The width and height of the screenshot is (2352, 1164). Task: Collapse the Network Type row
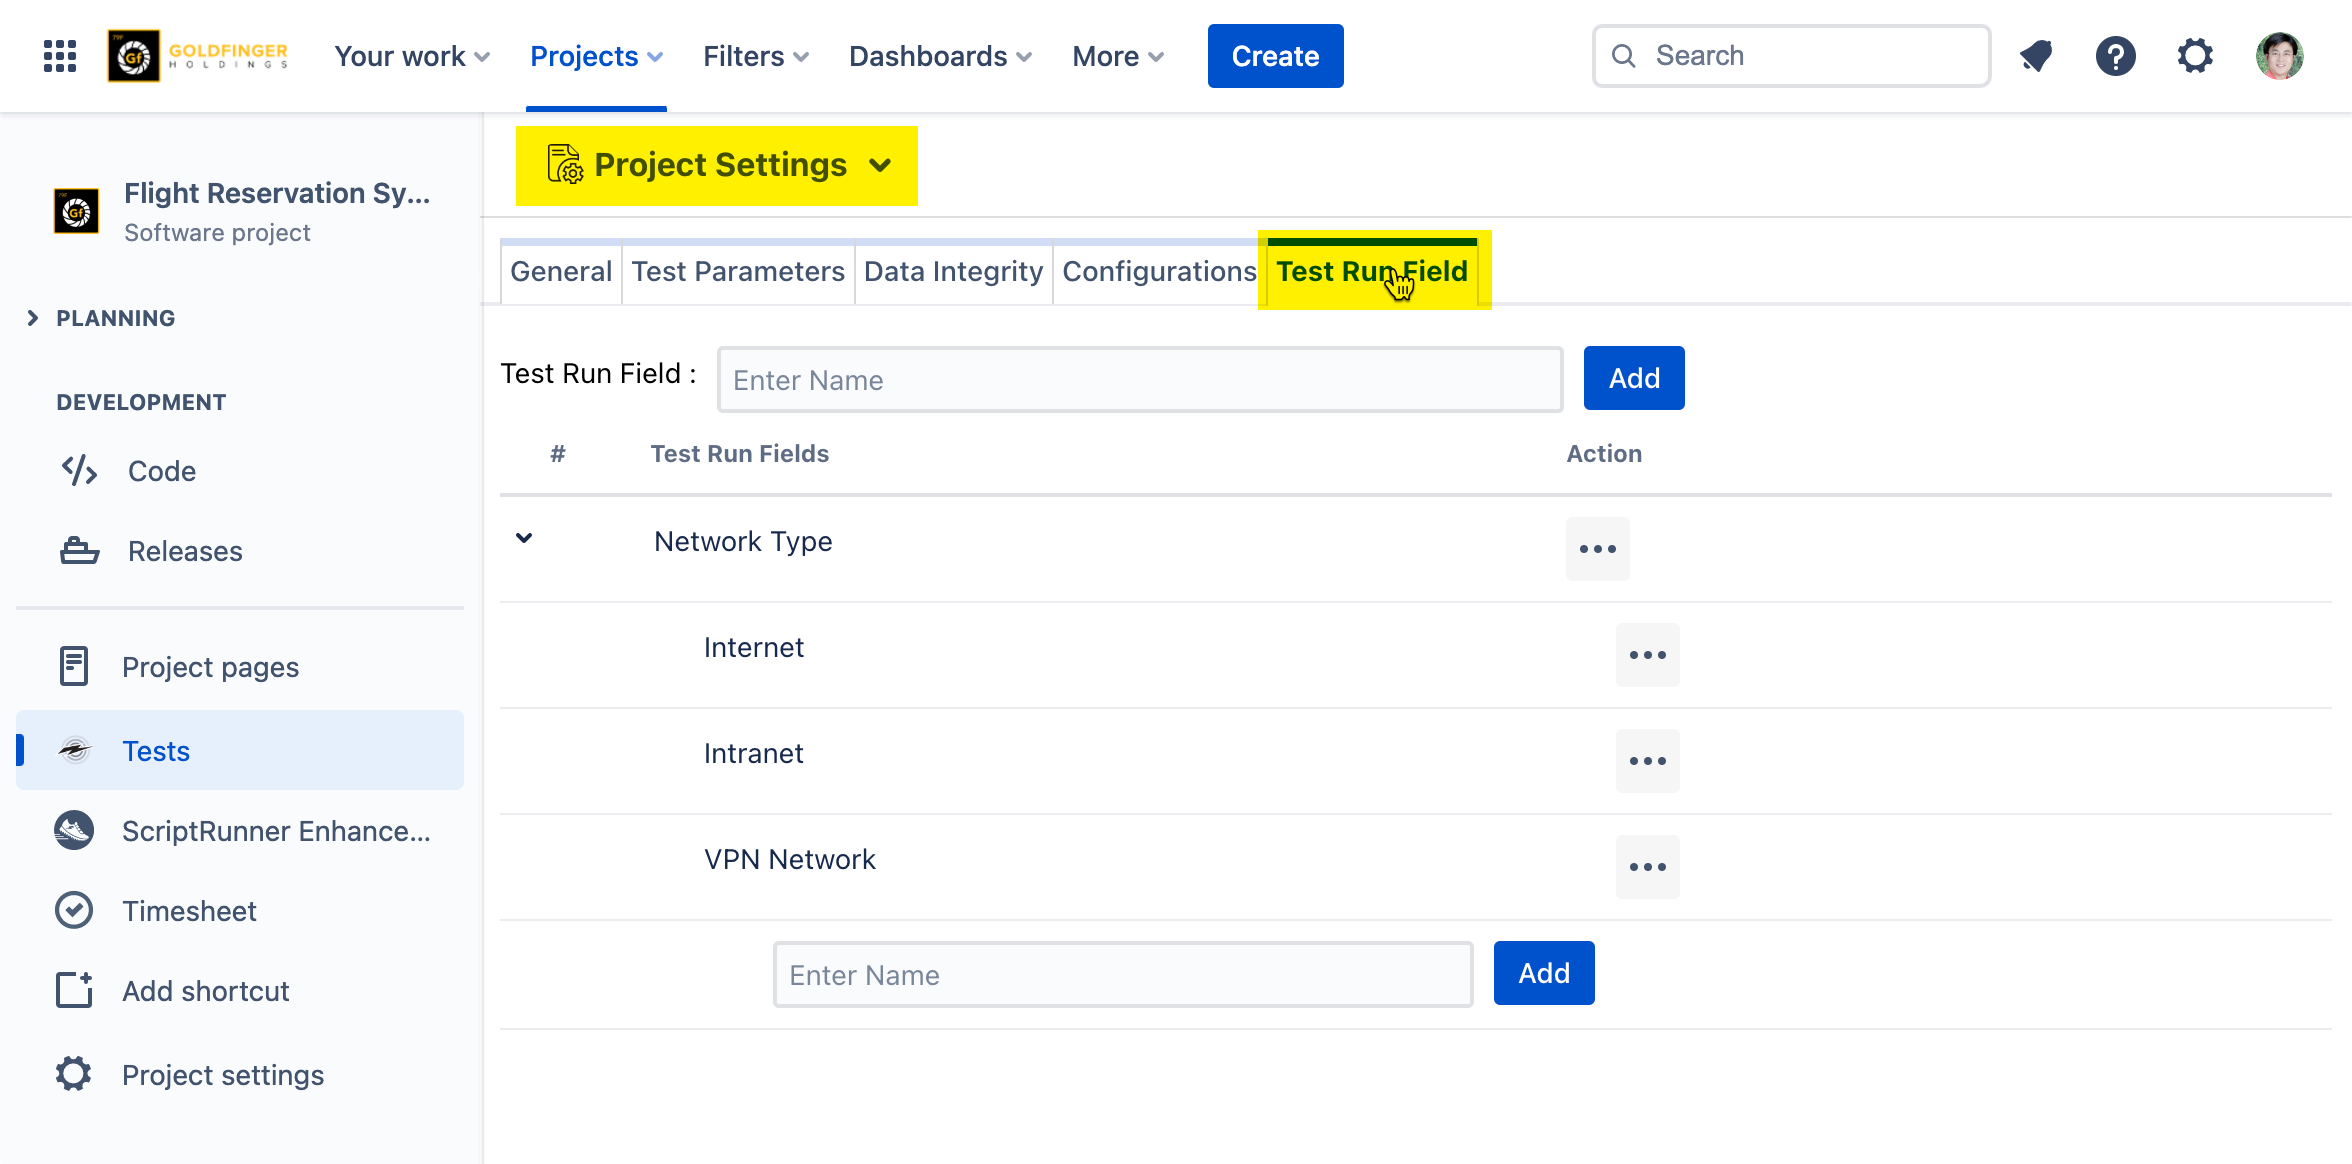click(524, 539)
